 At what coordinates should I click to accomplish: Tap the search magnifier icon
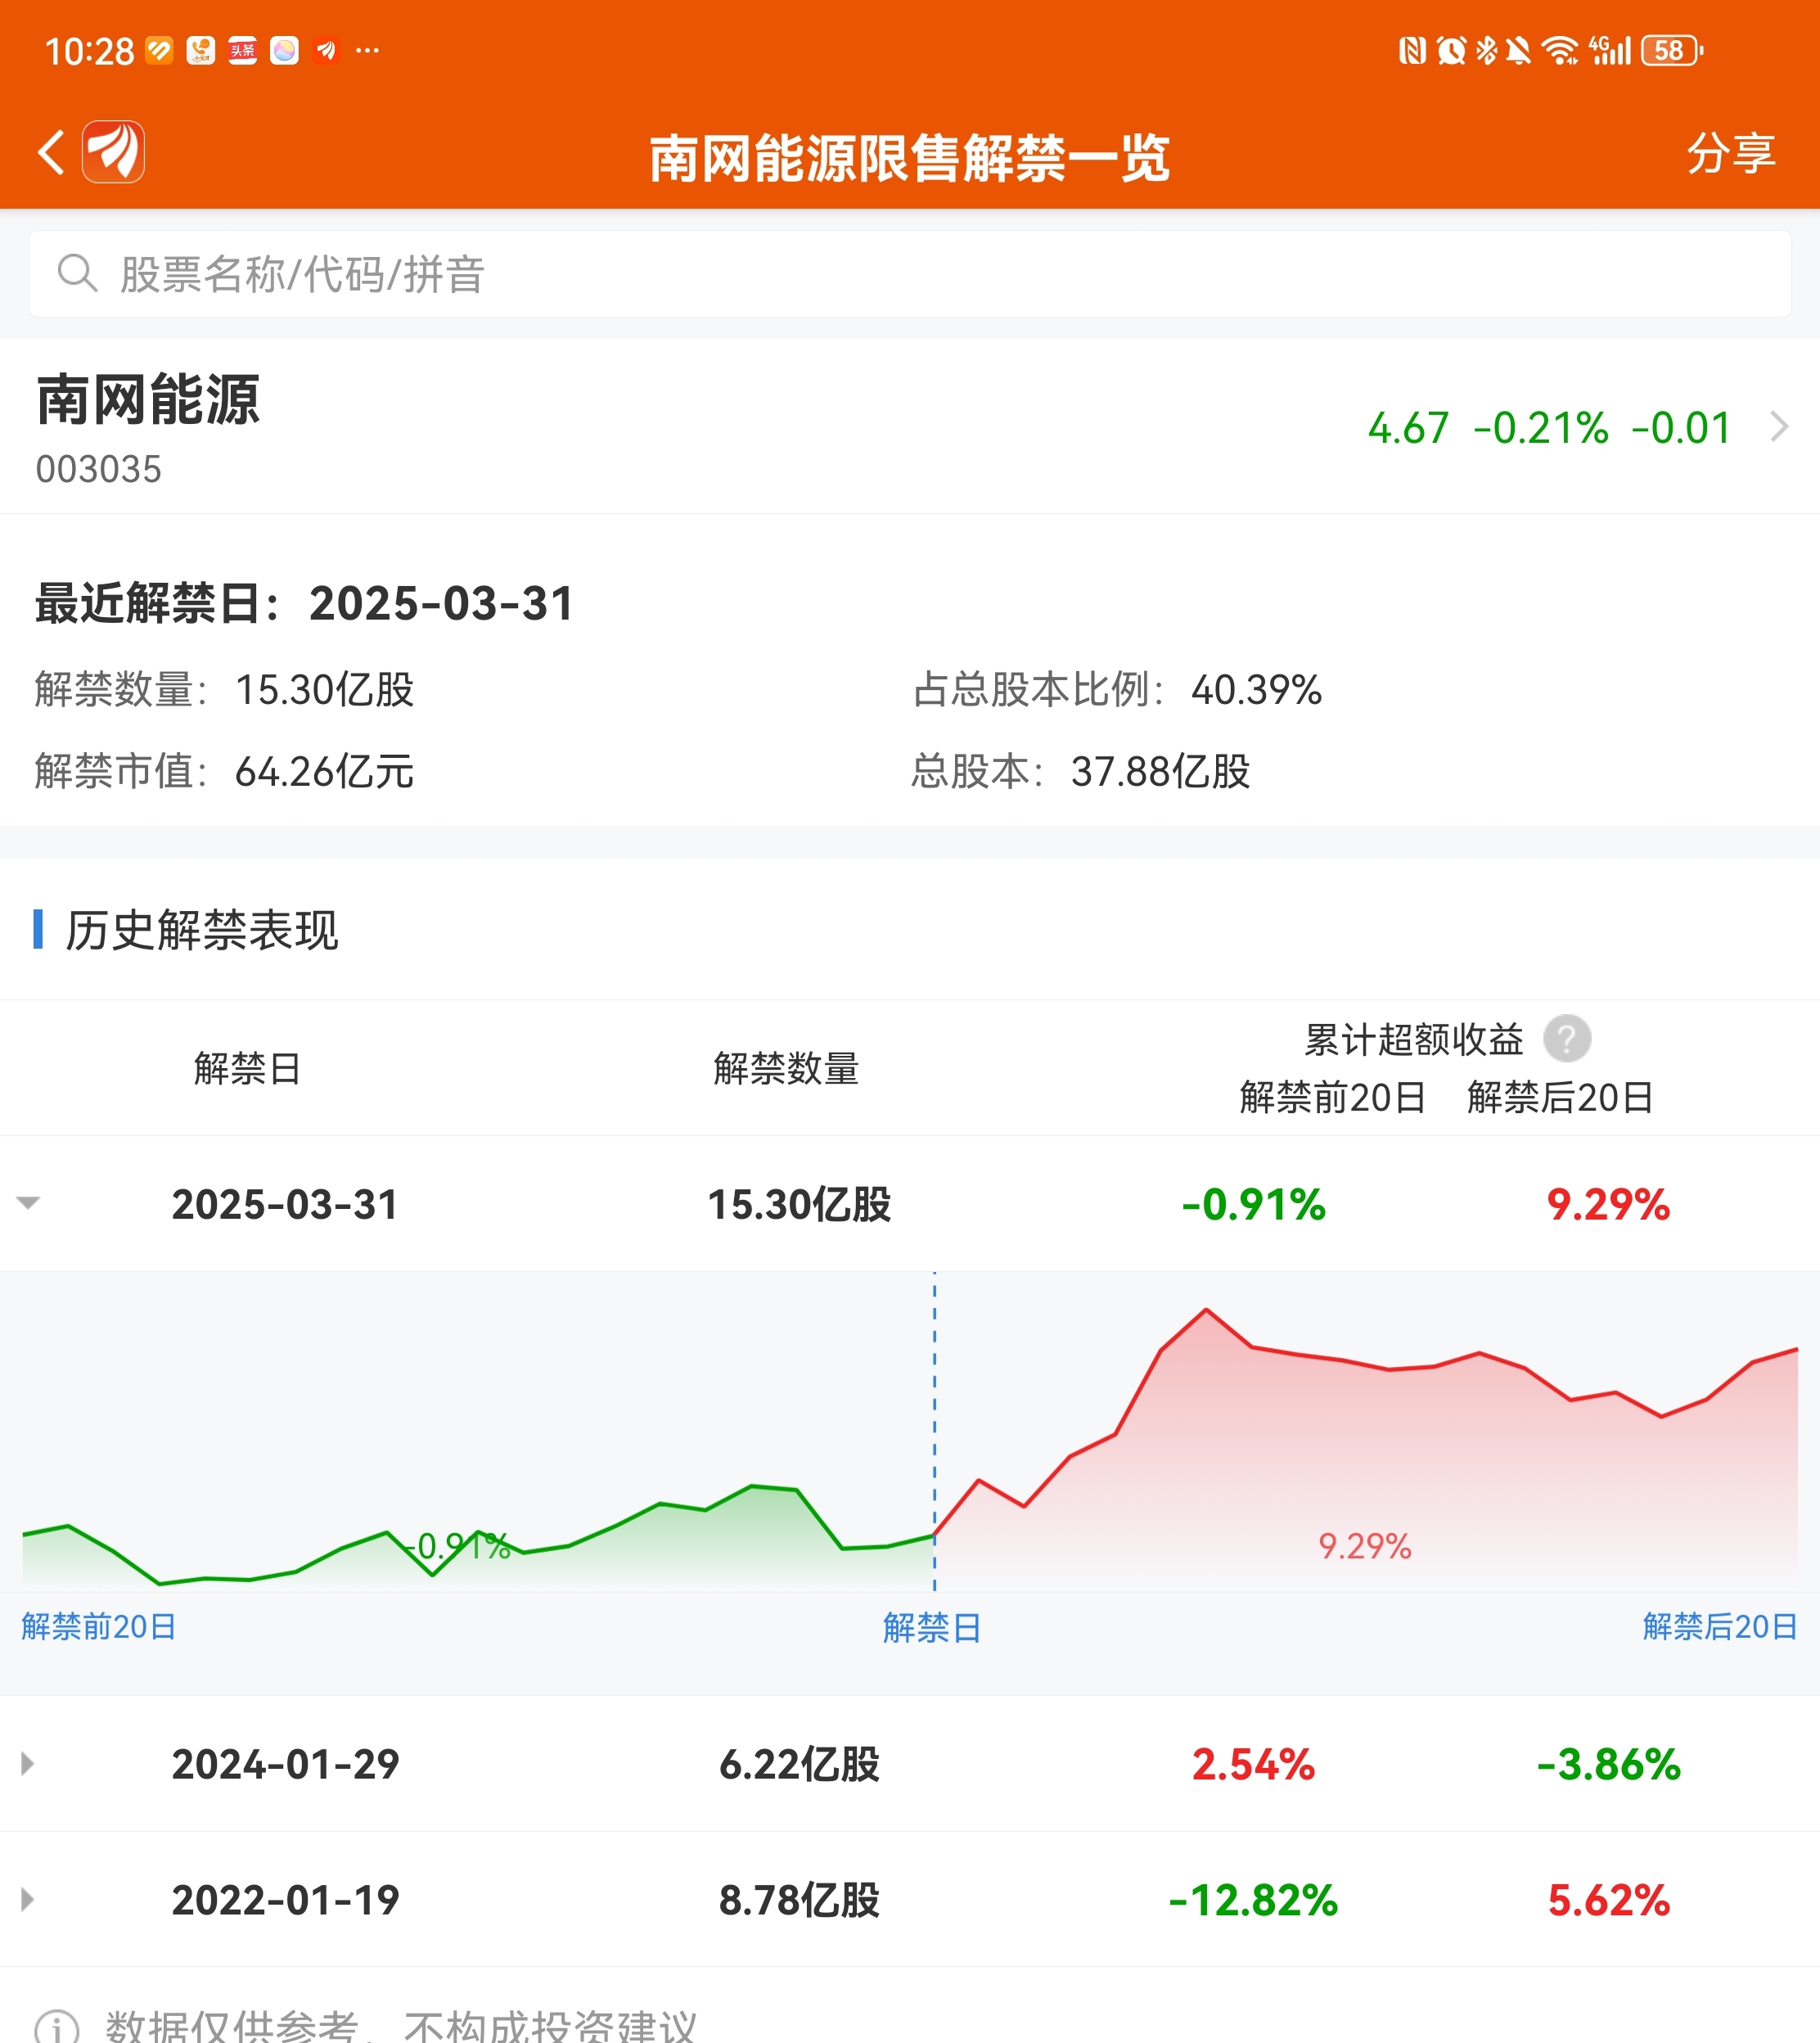tap(77, 273)
